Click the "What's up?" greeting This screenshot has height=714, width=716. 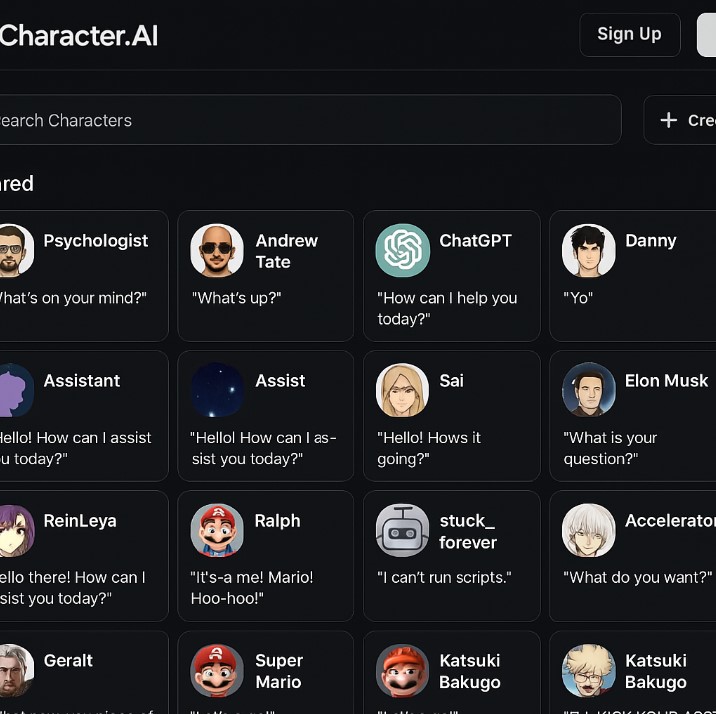(237, 298)
